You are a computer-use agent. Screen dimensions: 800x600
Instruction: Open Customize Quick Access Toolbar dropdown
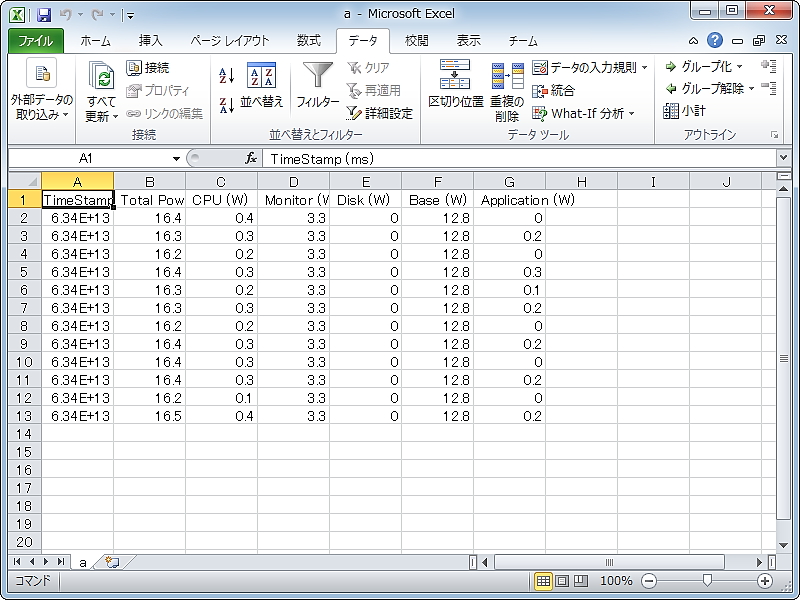click(131, 16)
